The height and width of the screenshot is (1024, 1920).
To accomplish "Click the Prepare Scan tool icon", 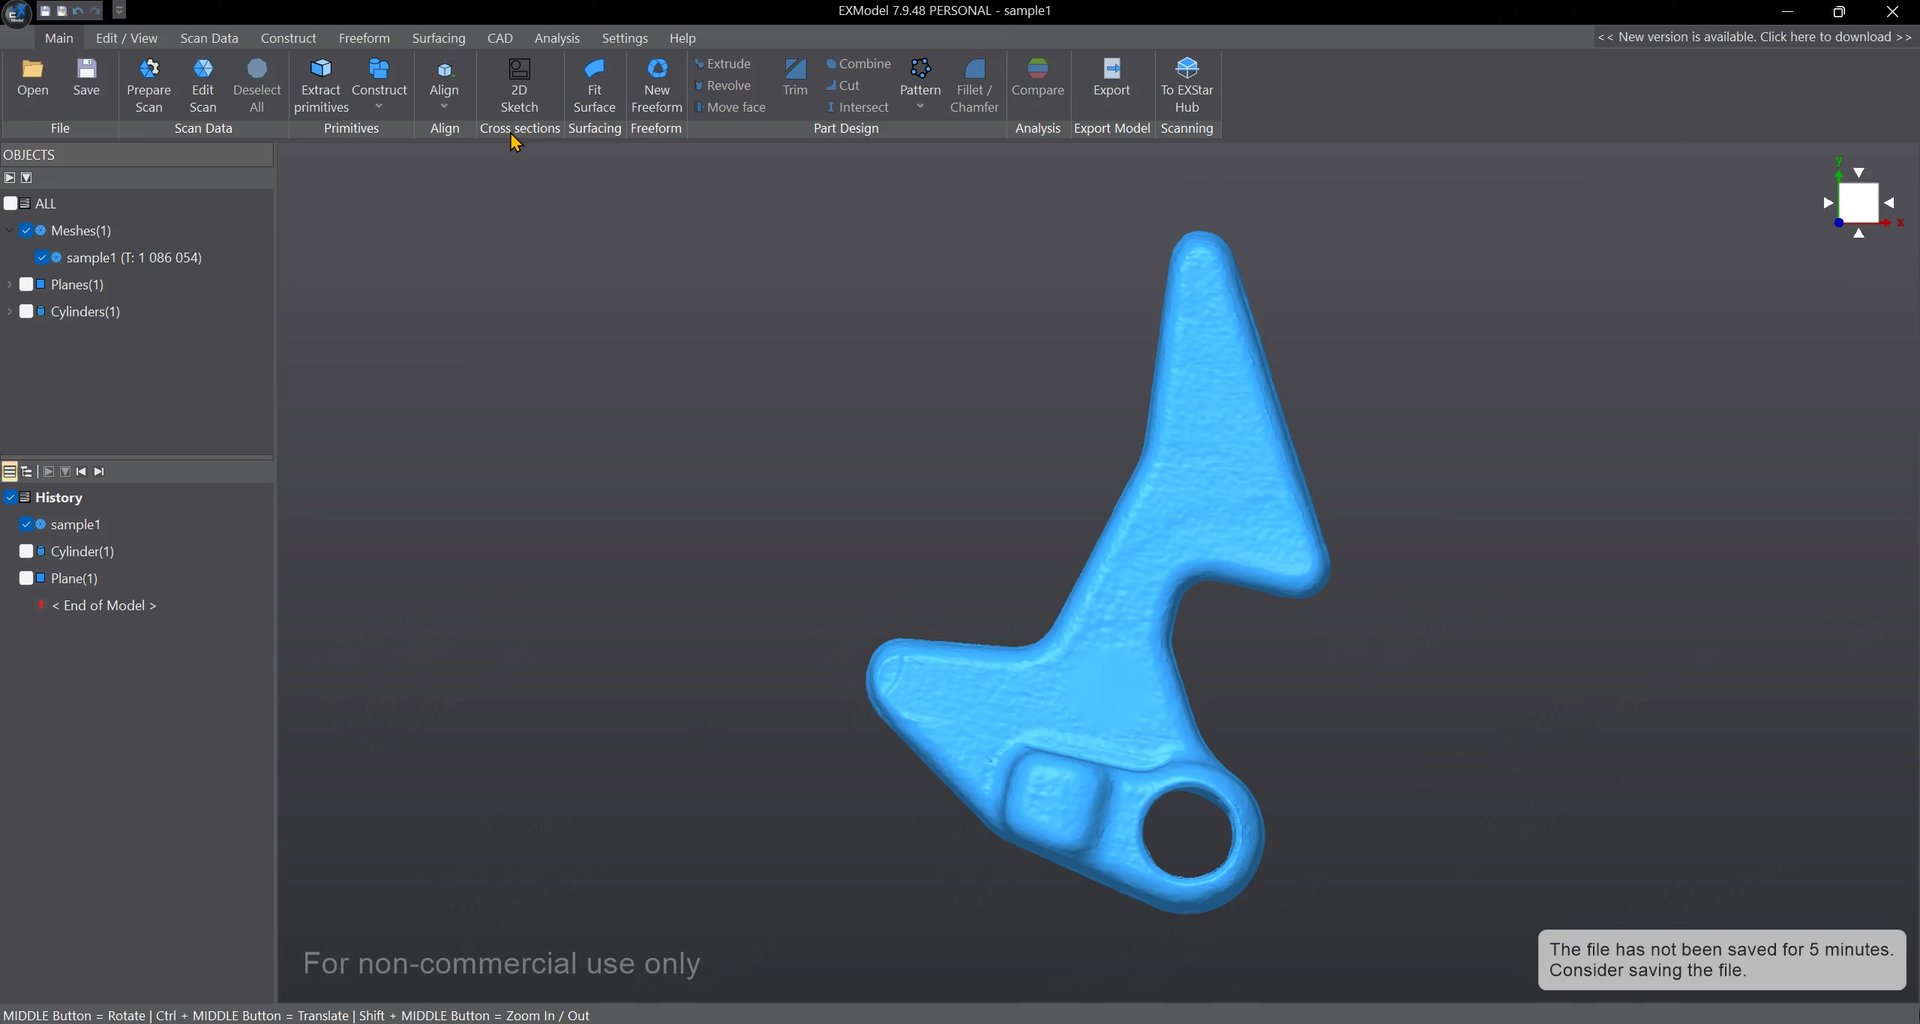I will (149, 70).
